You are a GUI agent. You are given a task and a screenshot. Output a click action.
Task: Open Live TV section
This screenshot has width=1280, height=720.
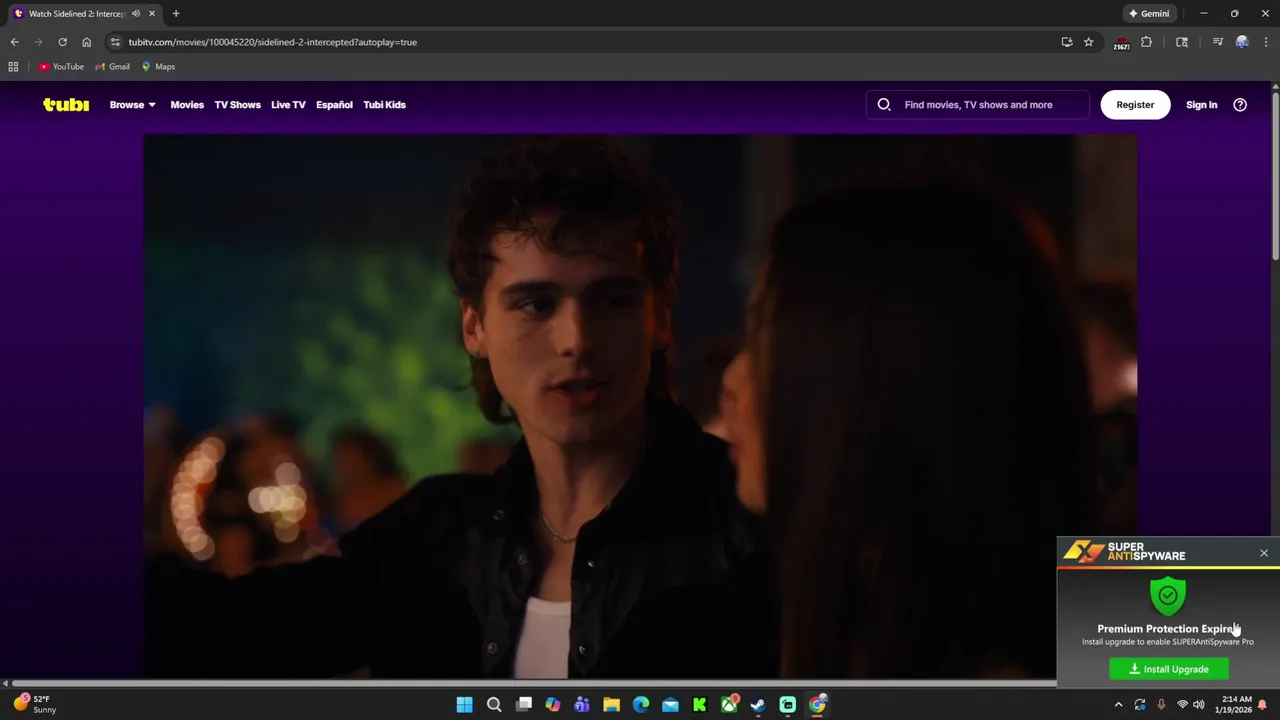click(288, 105)
